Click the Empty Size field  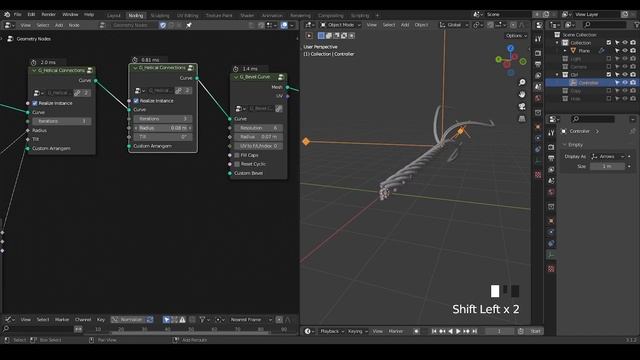pyautogui.click(x=607, y=167)
